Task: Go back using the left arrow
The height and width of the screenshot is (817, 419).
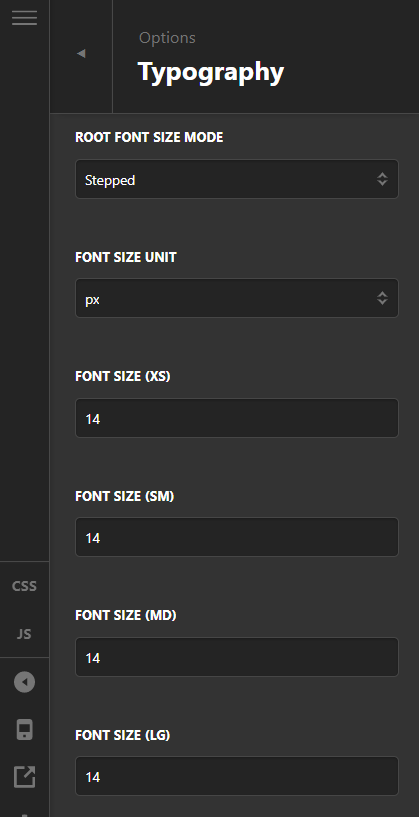Action: click(x=81, y=54)
